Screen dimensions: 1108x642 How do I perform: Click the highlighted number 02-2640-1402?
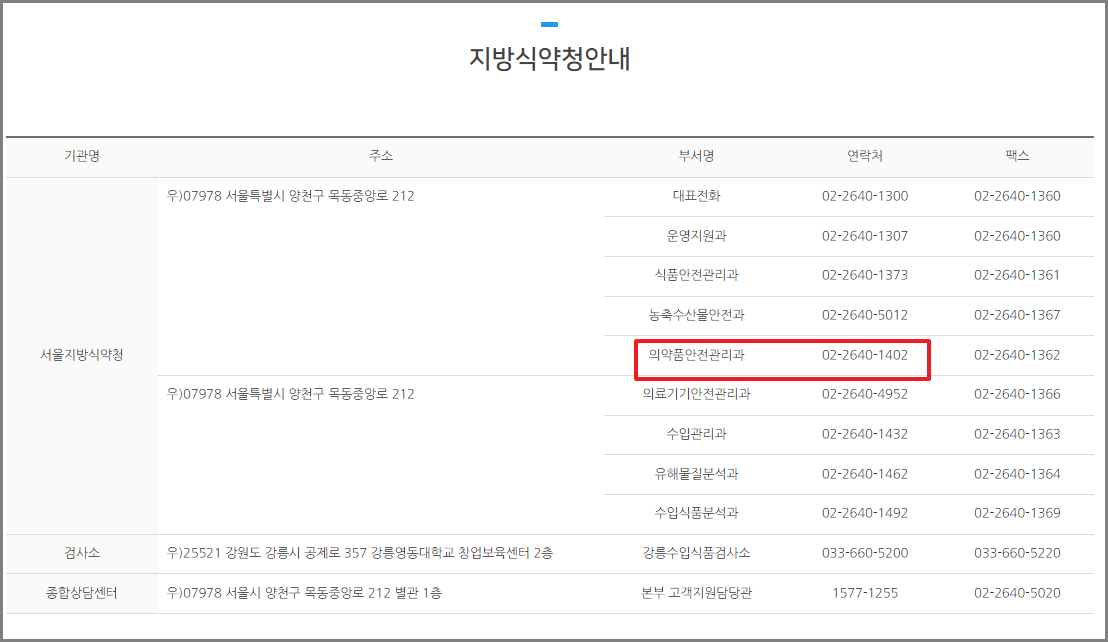(x=865, y=355)
